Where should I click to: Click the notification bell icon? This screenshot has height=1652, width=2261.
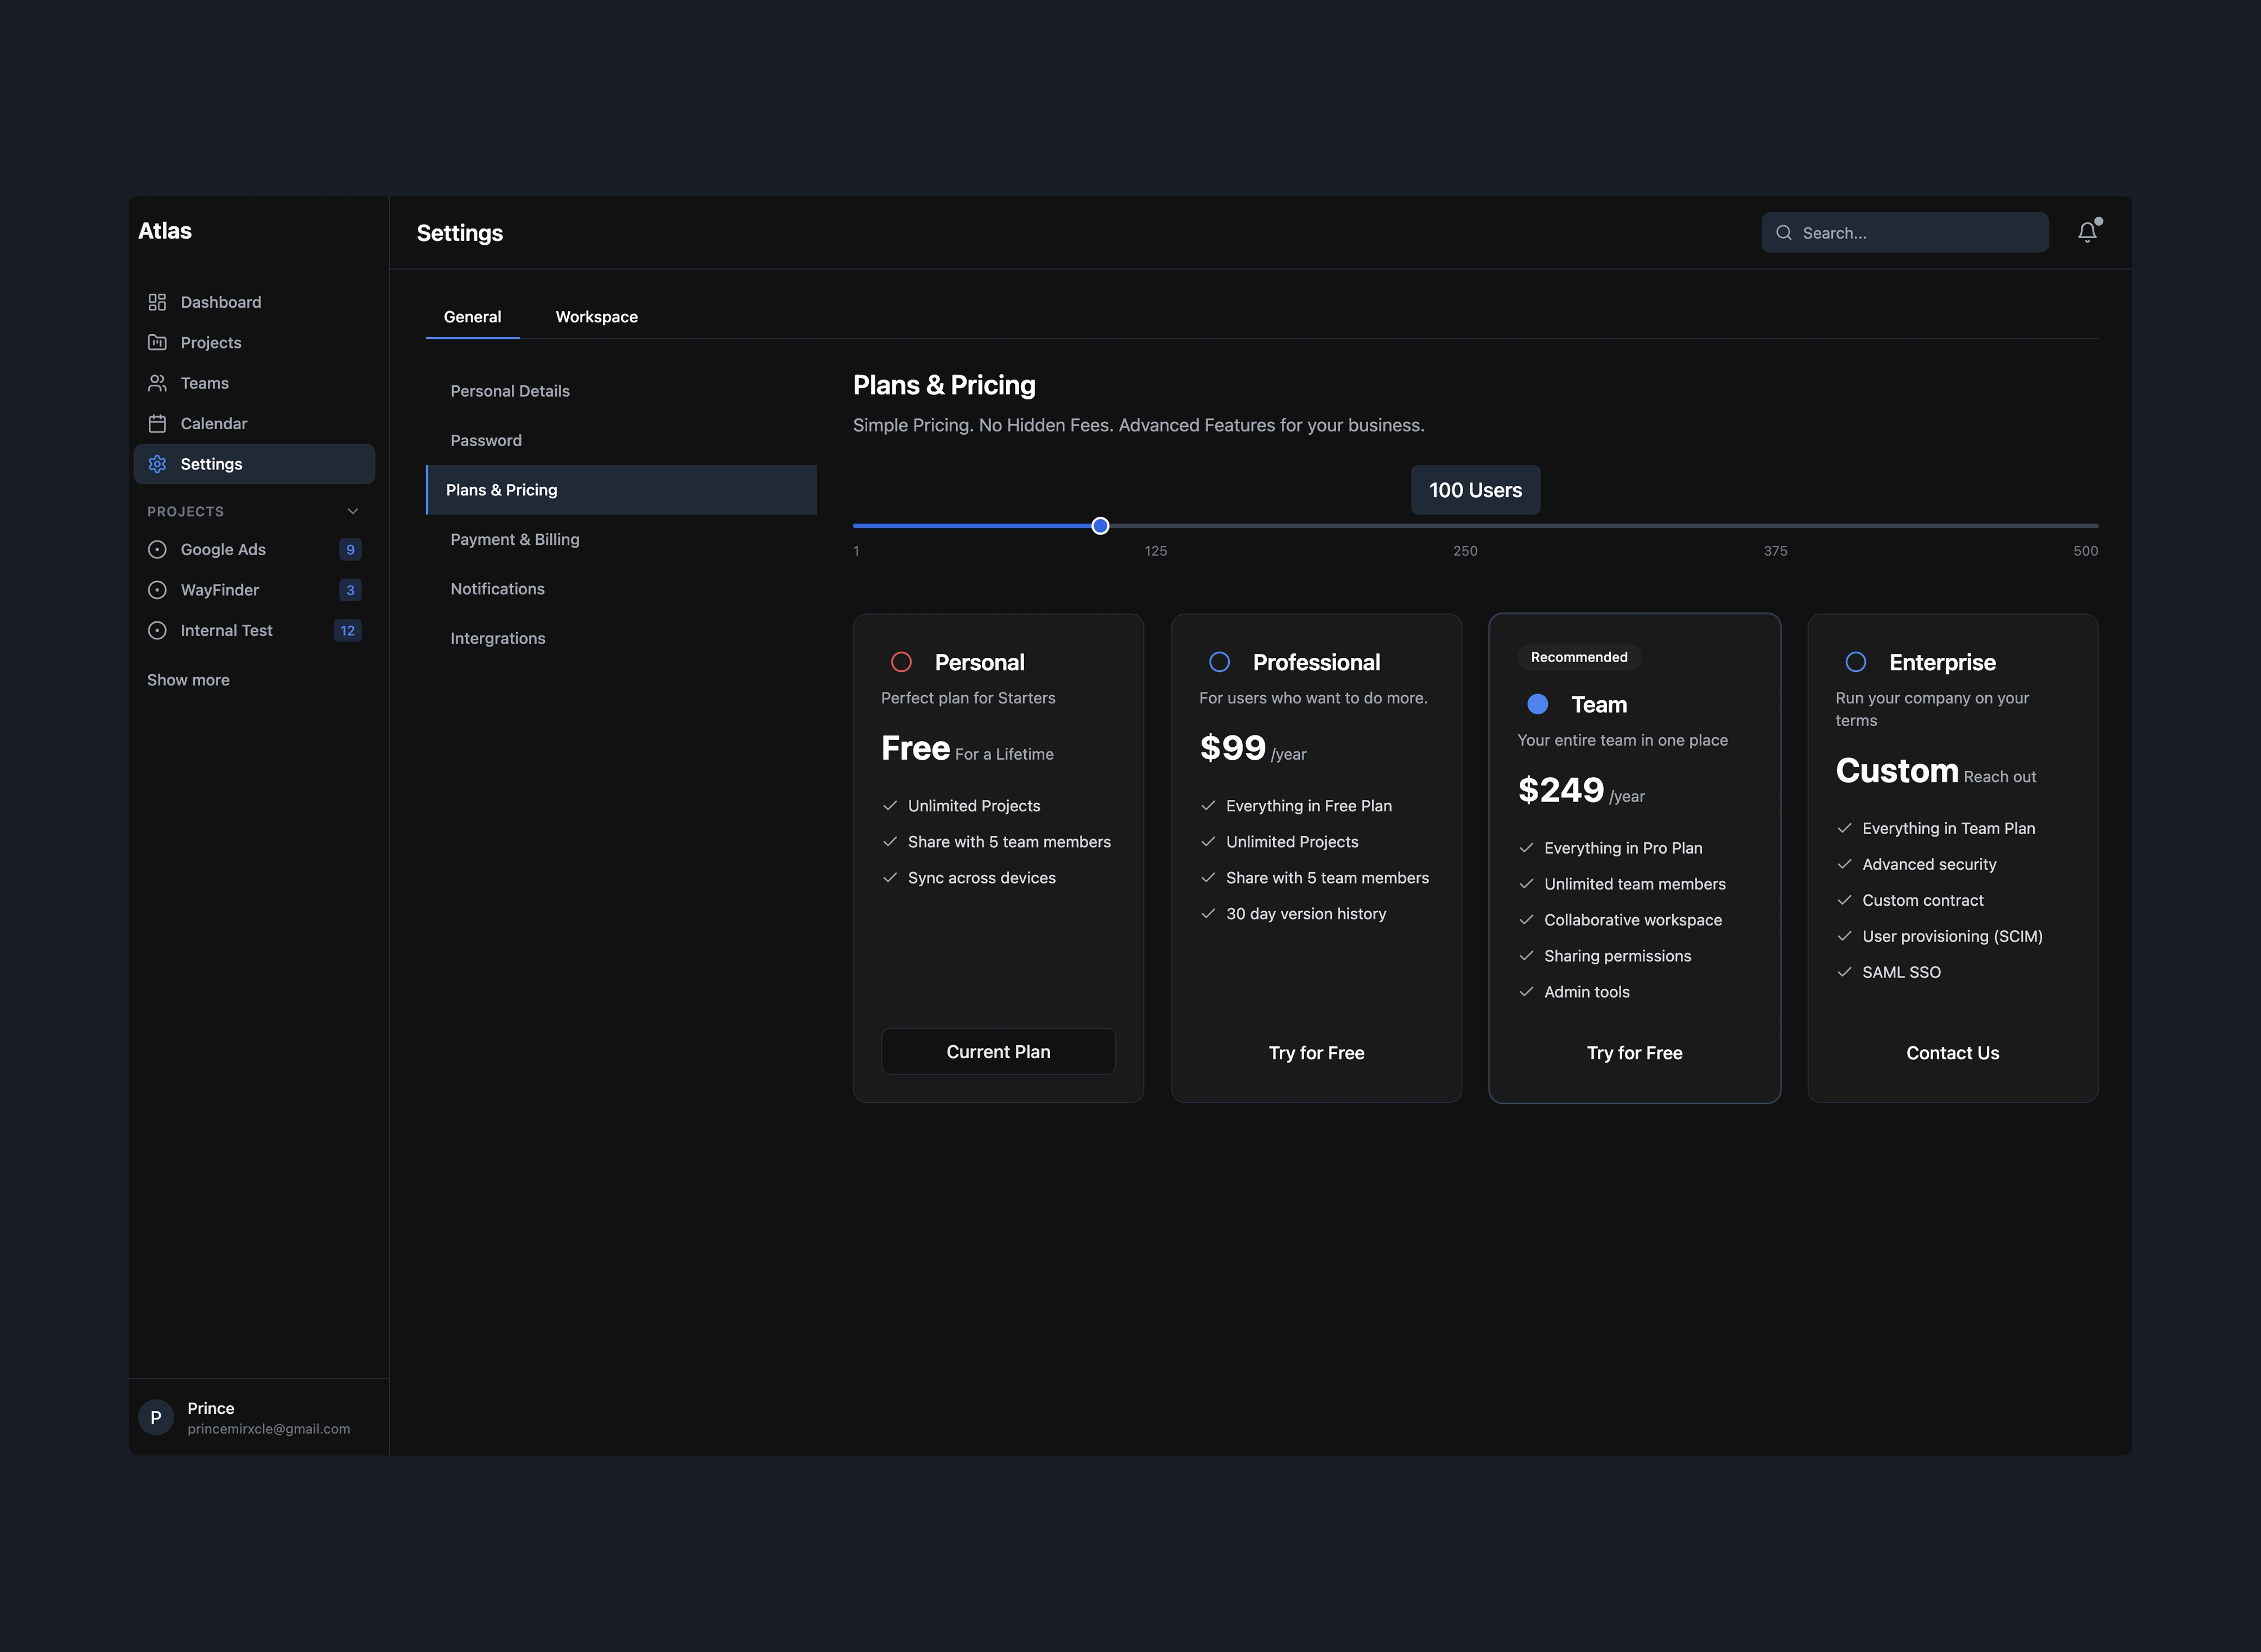tap(2087, 232)
